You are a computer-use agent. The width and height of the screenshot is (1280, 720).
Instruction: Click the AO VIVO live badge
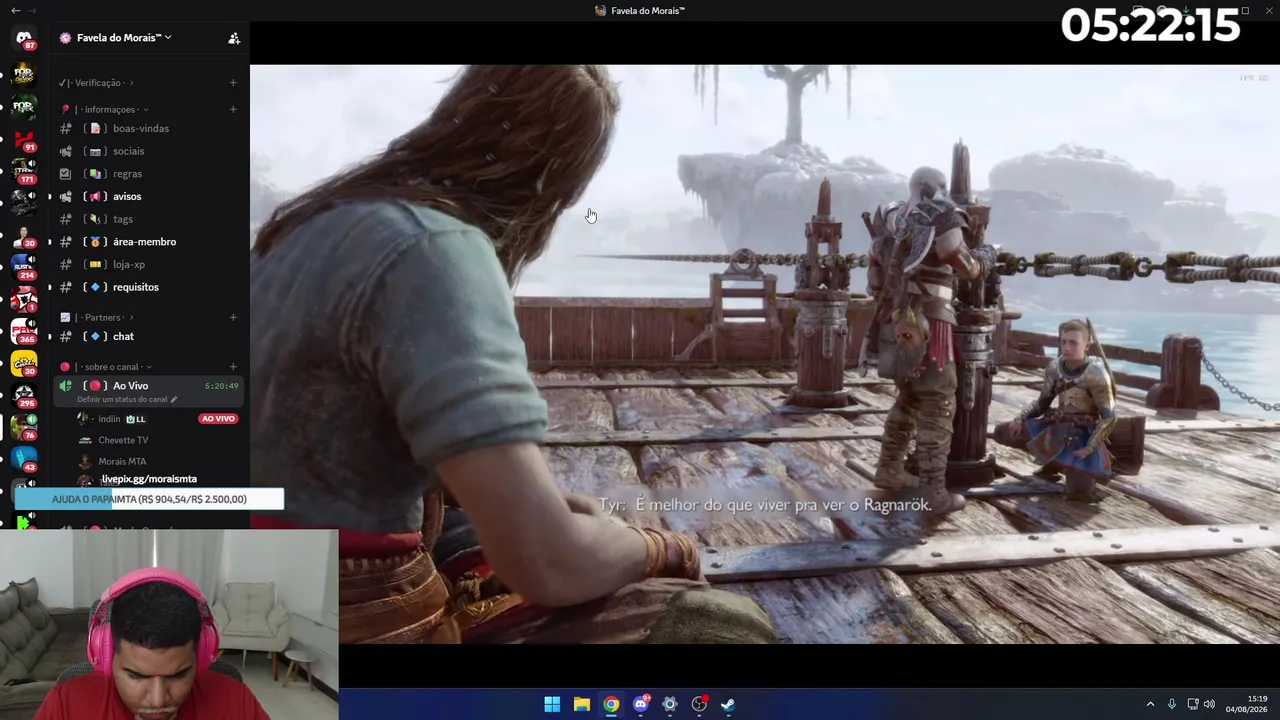(x=218, y=419)
